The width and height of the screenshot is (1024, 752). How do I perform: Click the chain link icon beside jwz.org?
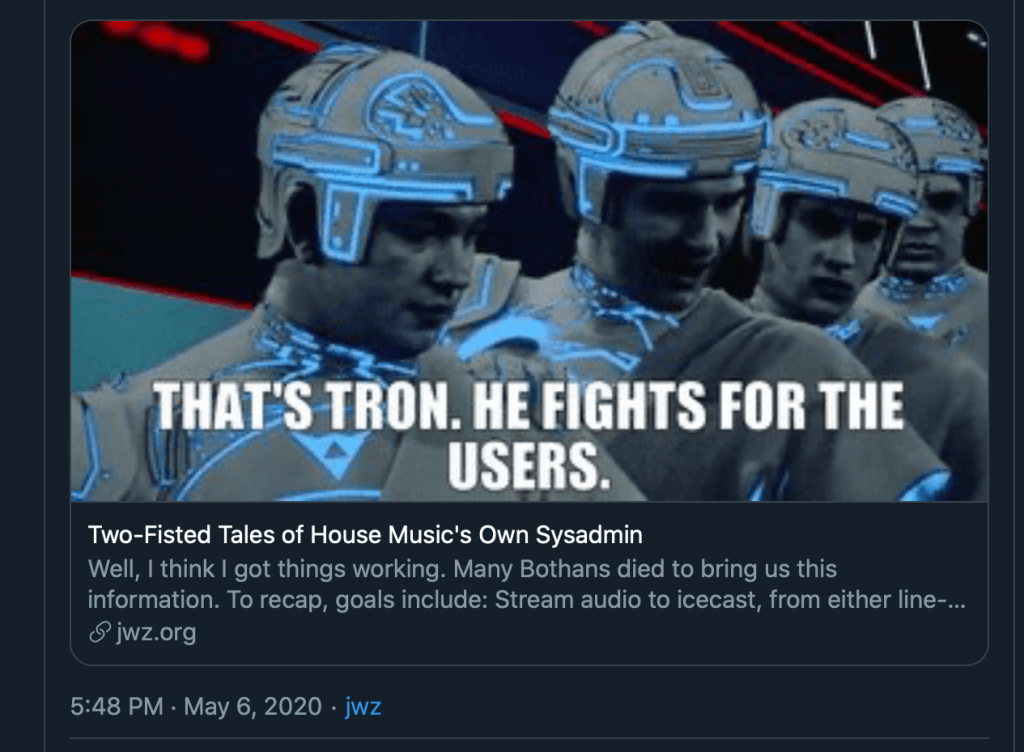99,633
